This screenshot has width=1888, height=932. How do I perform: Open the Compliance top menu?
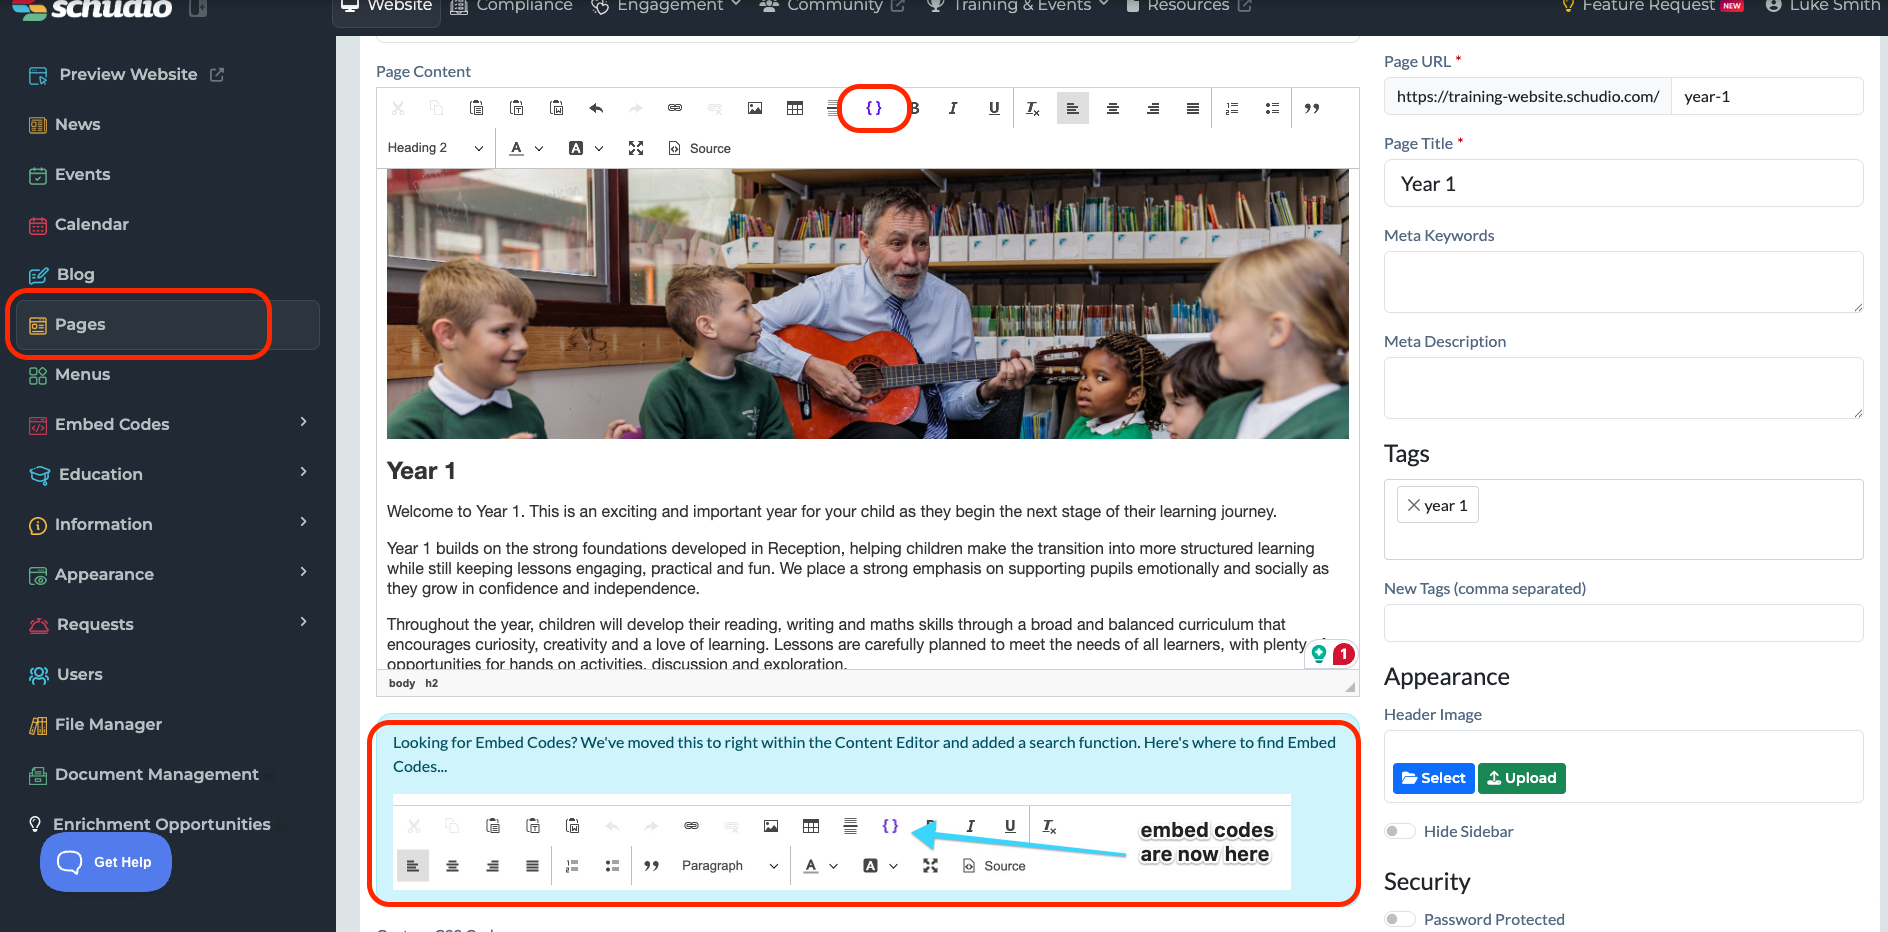(511, 6)
